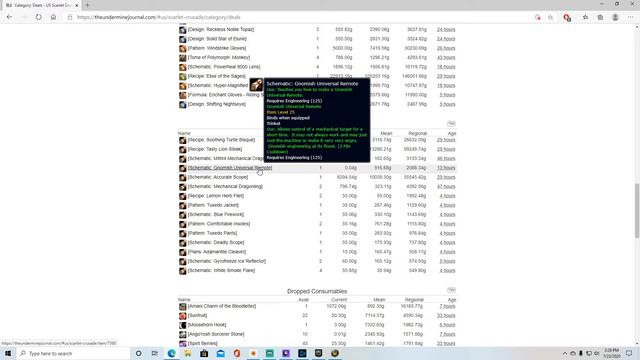Image resolution: width=640 pixels, height=360 pixels.
Task: Select the Category Deals browser tab
Action: 41,5
